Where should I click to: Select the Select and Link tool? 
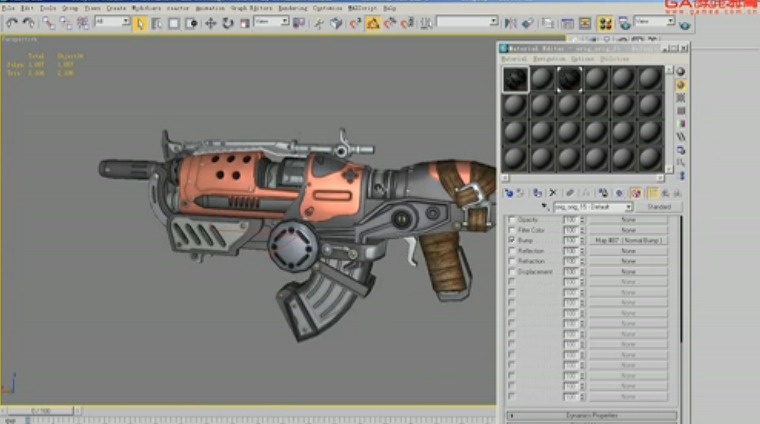[x=48, y=23]
